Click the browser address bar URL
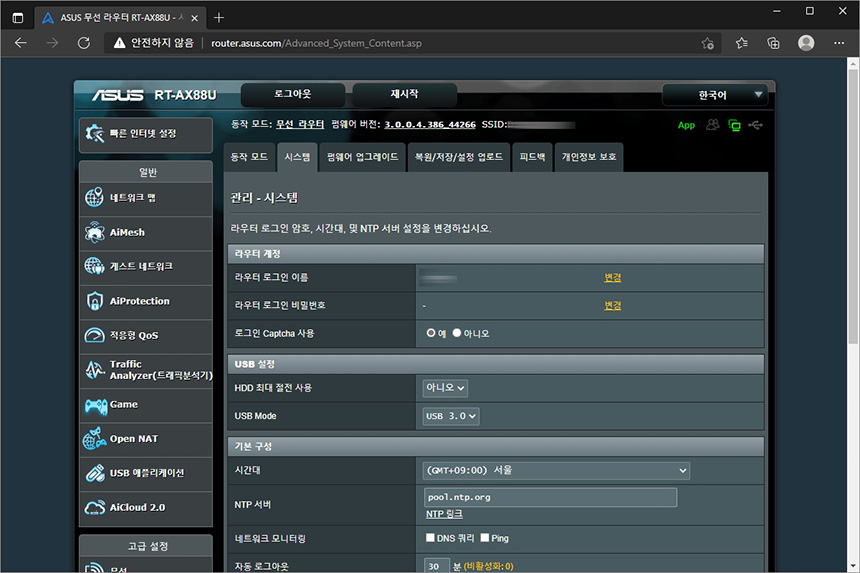Image resolution: width=860 pixels, height=573 pixels. pyautogui.click(x=316, y=43)
